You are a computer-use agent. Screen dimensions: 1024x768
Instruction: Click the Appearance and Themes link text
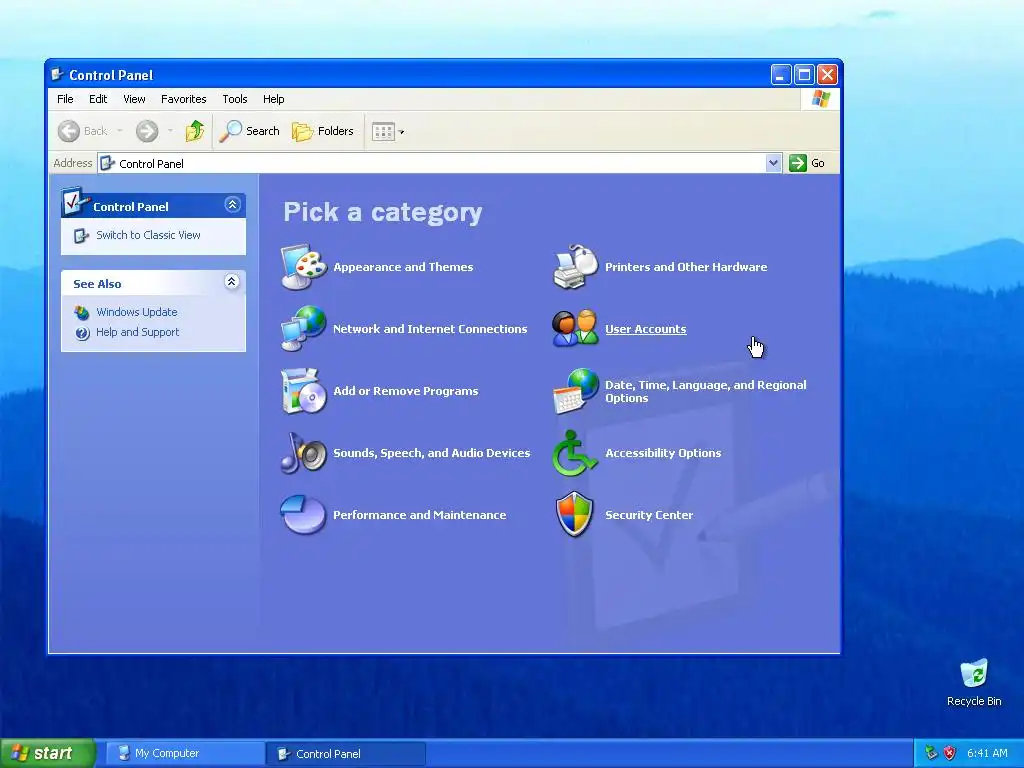click(x=403, y=267)
